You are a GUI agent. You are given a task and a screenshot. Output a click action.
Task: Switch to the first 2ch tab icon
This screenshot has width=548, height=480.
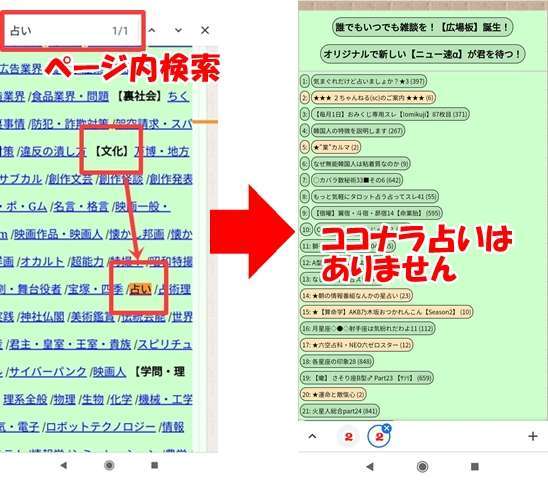point(348,436)
